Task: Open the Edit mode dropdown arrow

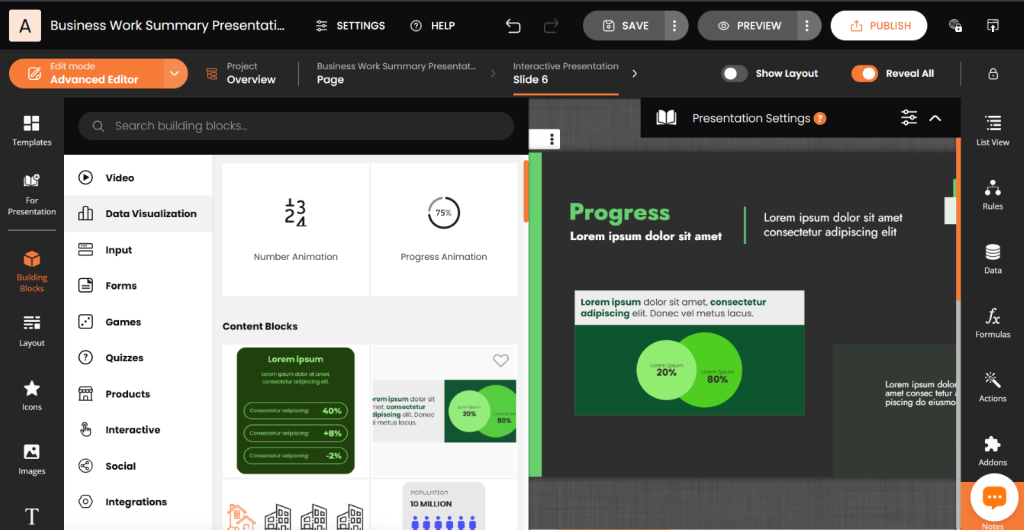Action: [174, 73]
